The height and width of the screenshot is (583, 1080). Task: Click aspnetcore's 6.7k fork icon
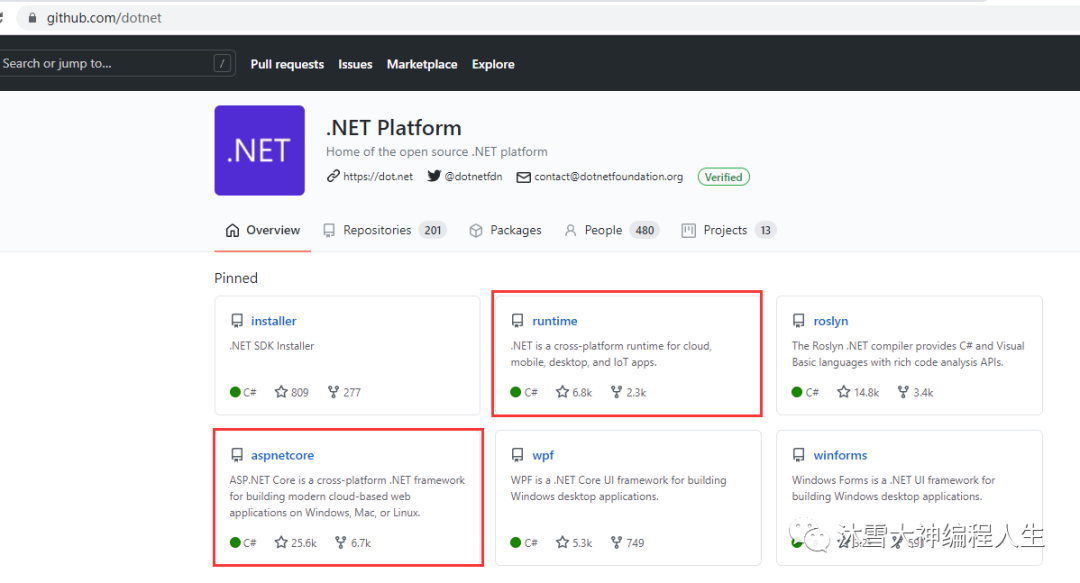coord(340,542)
